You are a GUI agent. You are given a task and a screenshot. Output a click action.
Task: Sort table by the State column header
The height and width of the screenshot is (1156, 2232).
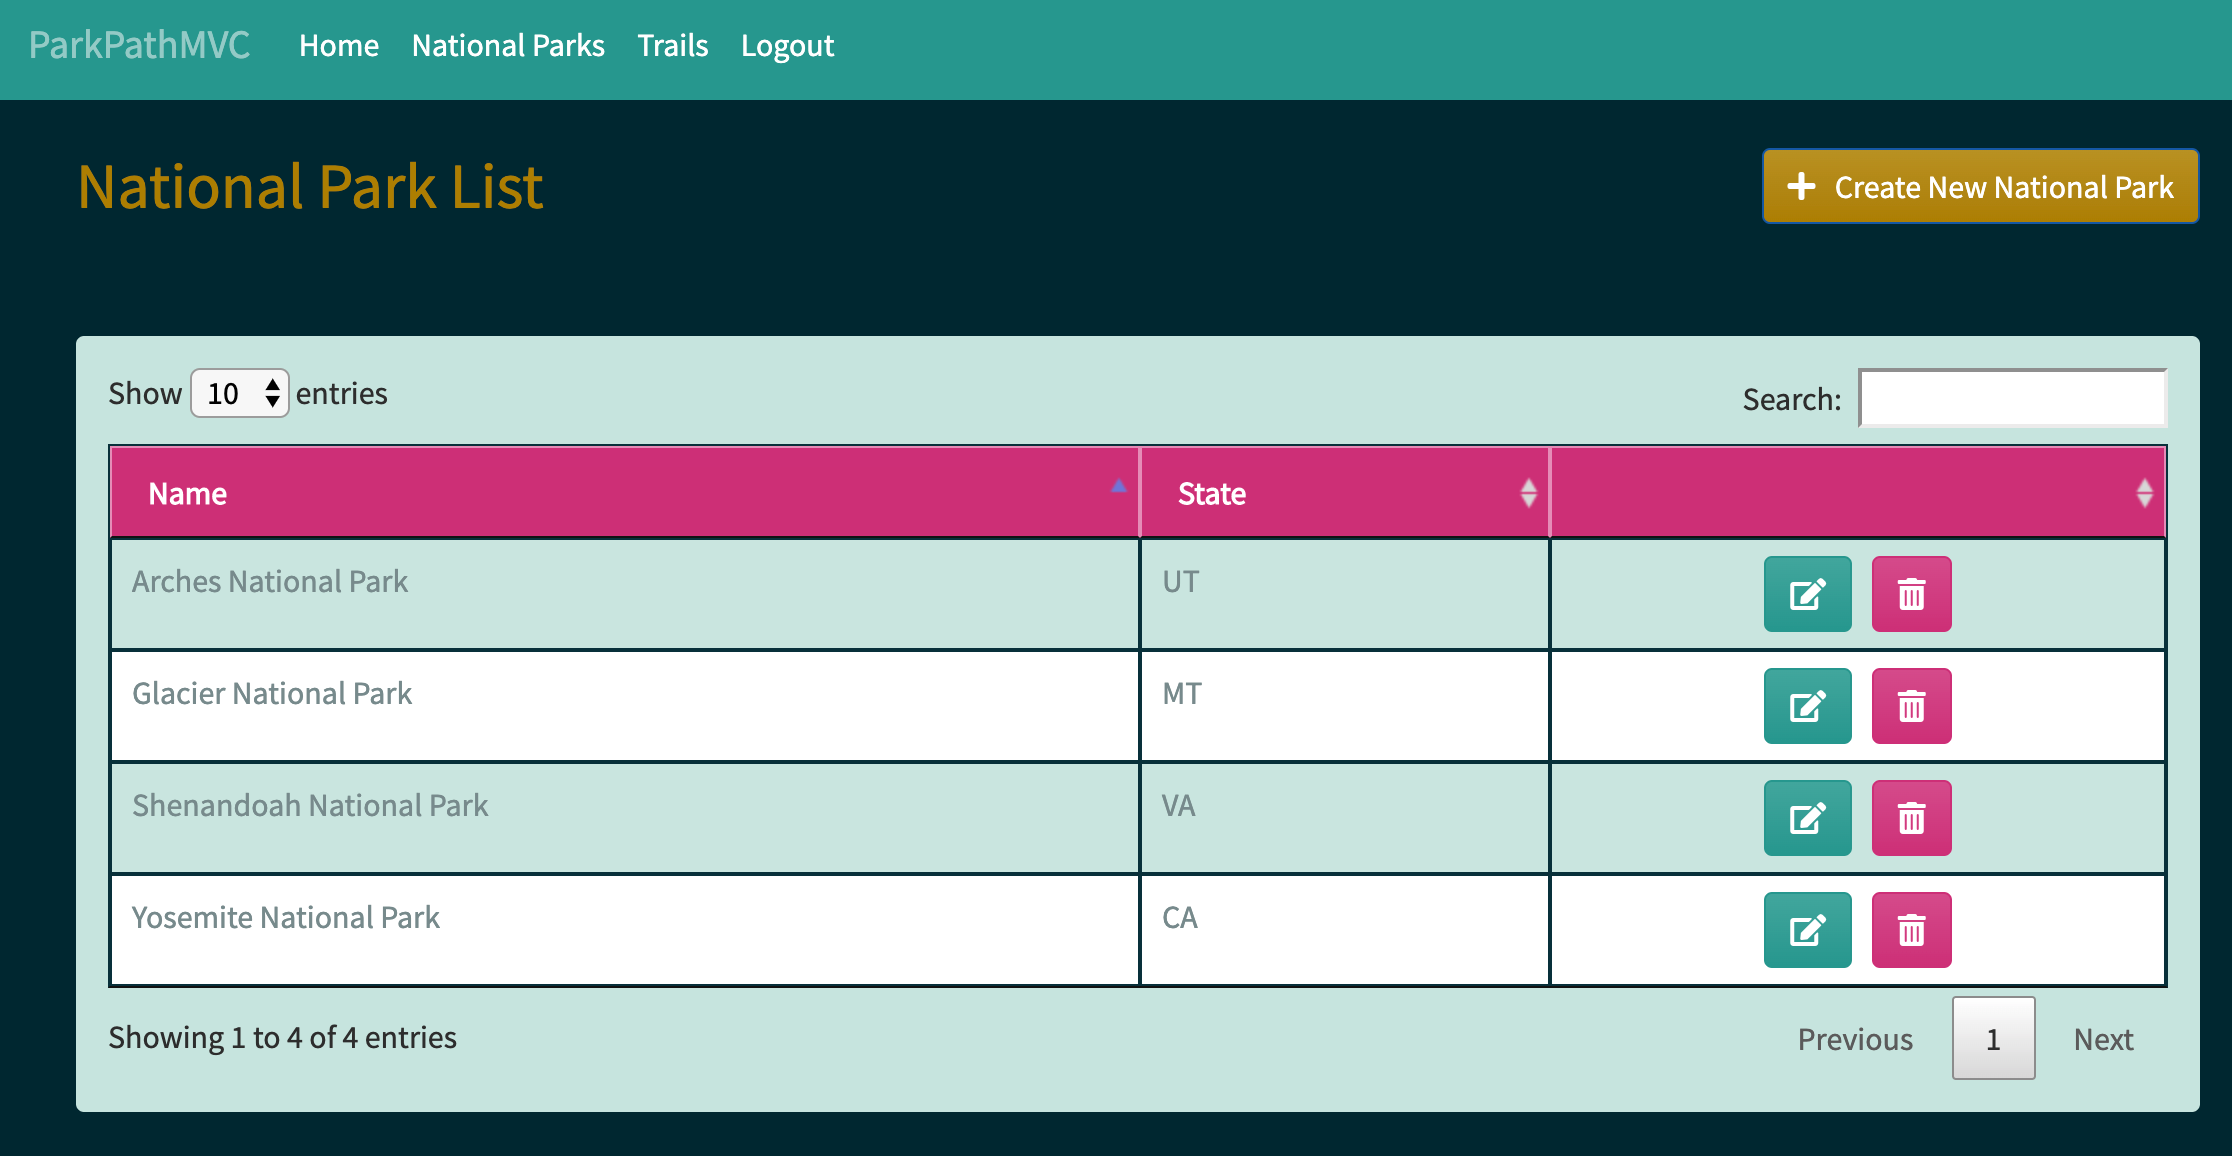[x=1345, y=493]
